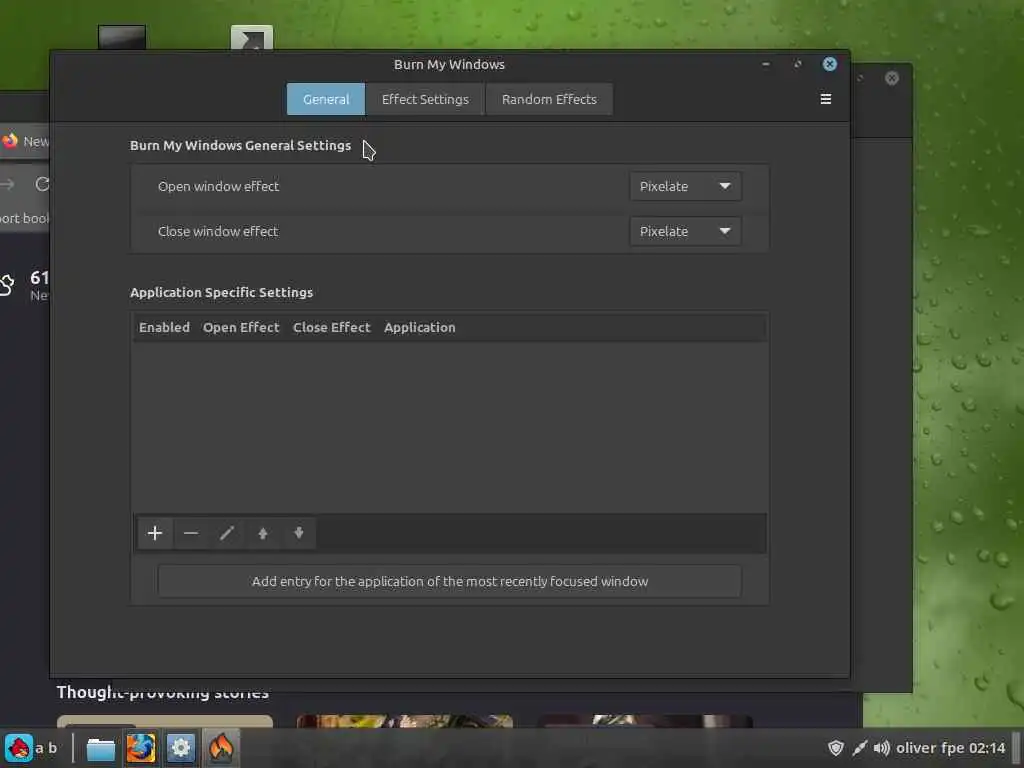Remove selected entry with the minus icon
The height and width of the screenshot is (768, 1024).
[x=191, y=533]
